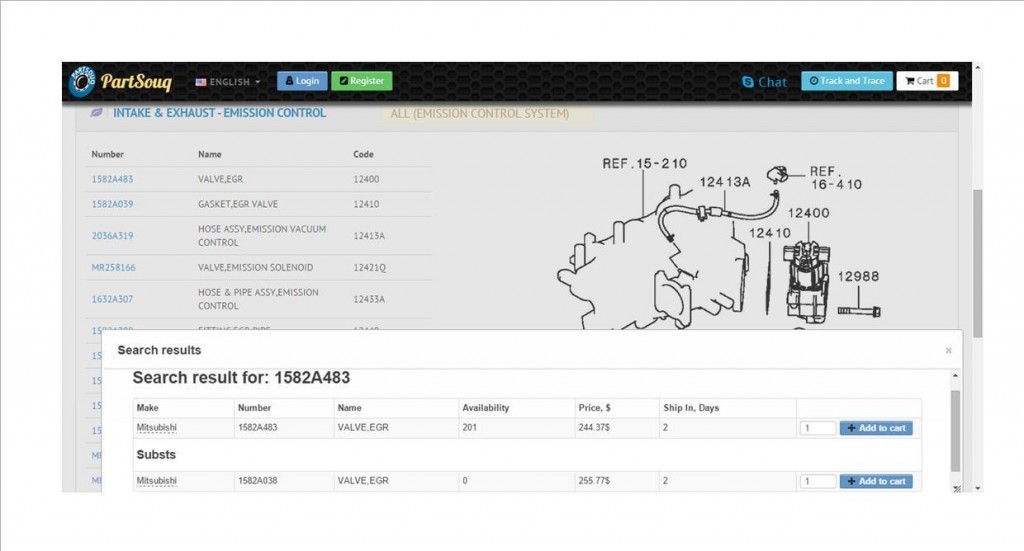
Task: Open part number MR258166 link
Action: 114,268
